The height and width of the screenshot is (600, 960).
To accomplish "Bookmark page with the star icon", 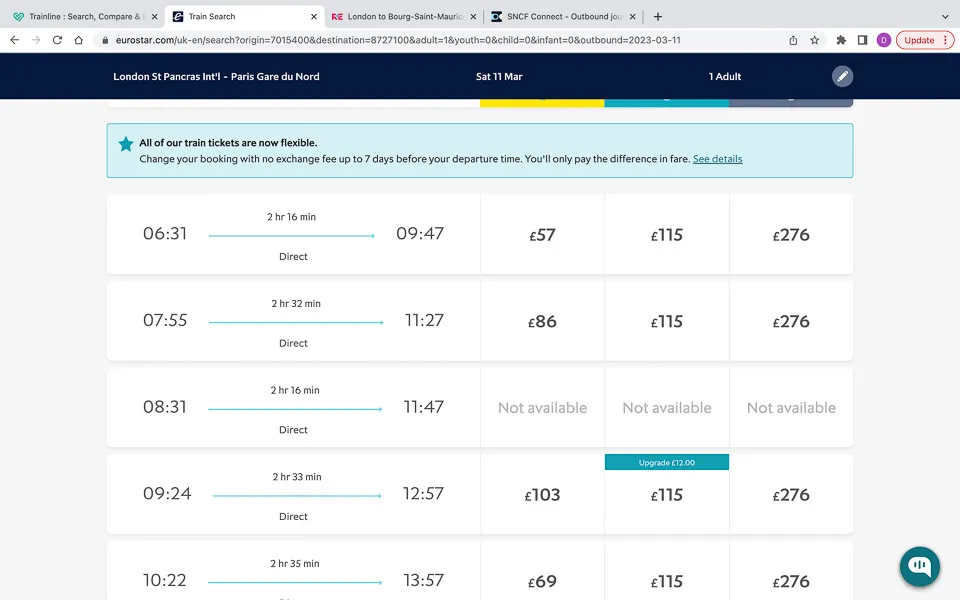I will coord(814,40).
